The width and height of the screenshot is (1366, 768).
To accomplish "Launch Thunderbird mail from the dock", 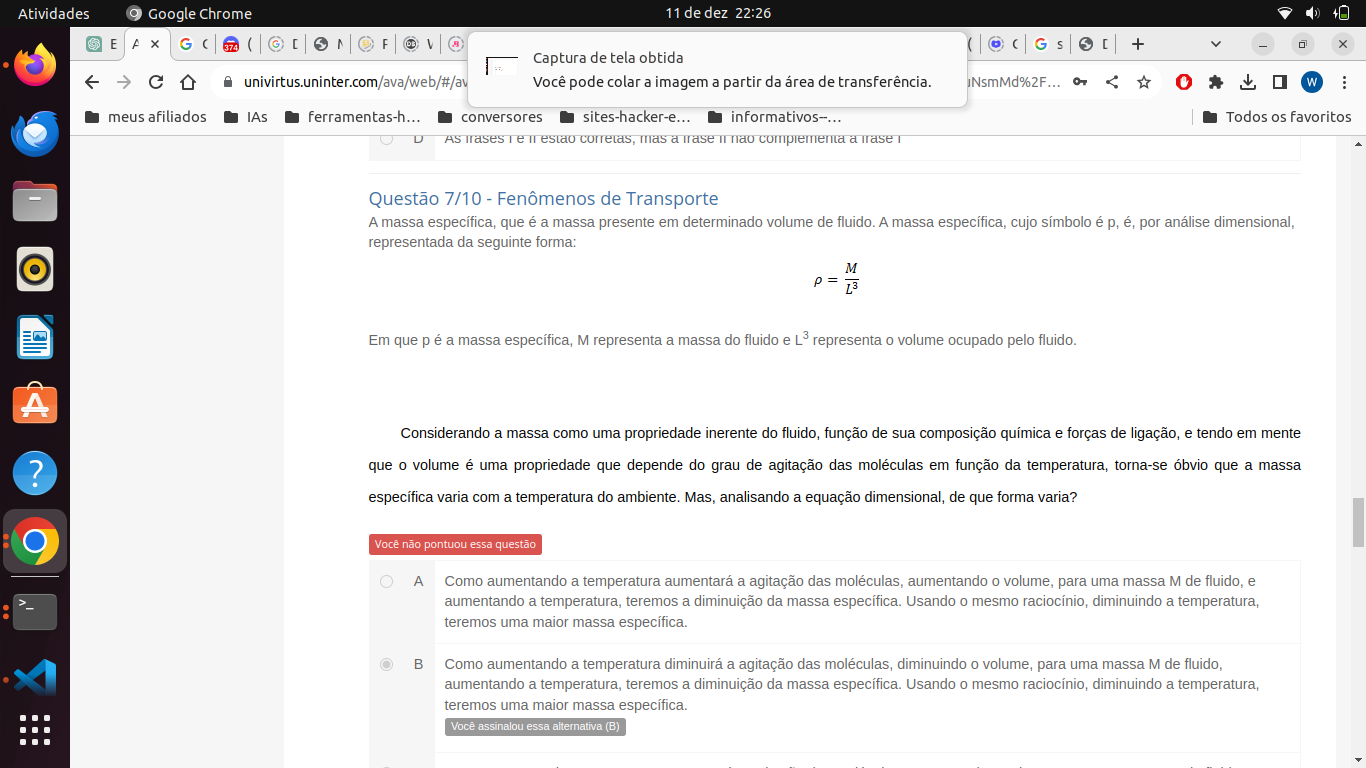I will tap(35, 133).
